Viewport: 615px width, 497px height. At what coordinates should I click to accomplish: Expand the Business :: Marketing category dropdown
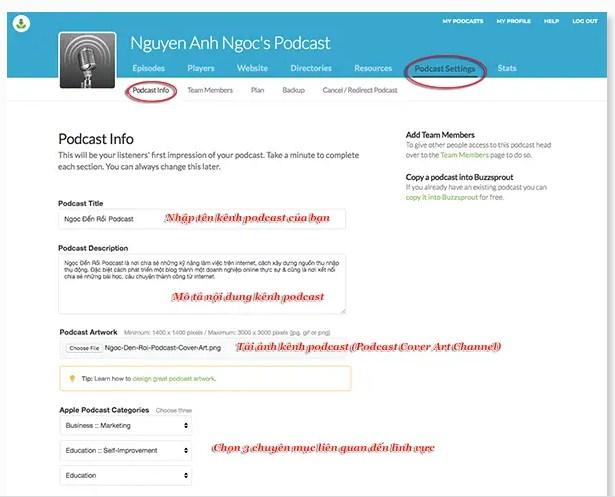pos(125,424)
